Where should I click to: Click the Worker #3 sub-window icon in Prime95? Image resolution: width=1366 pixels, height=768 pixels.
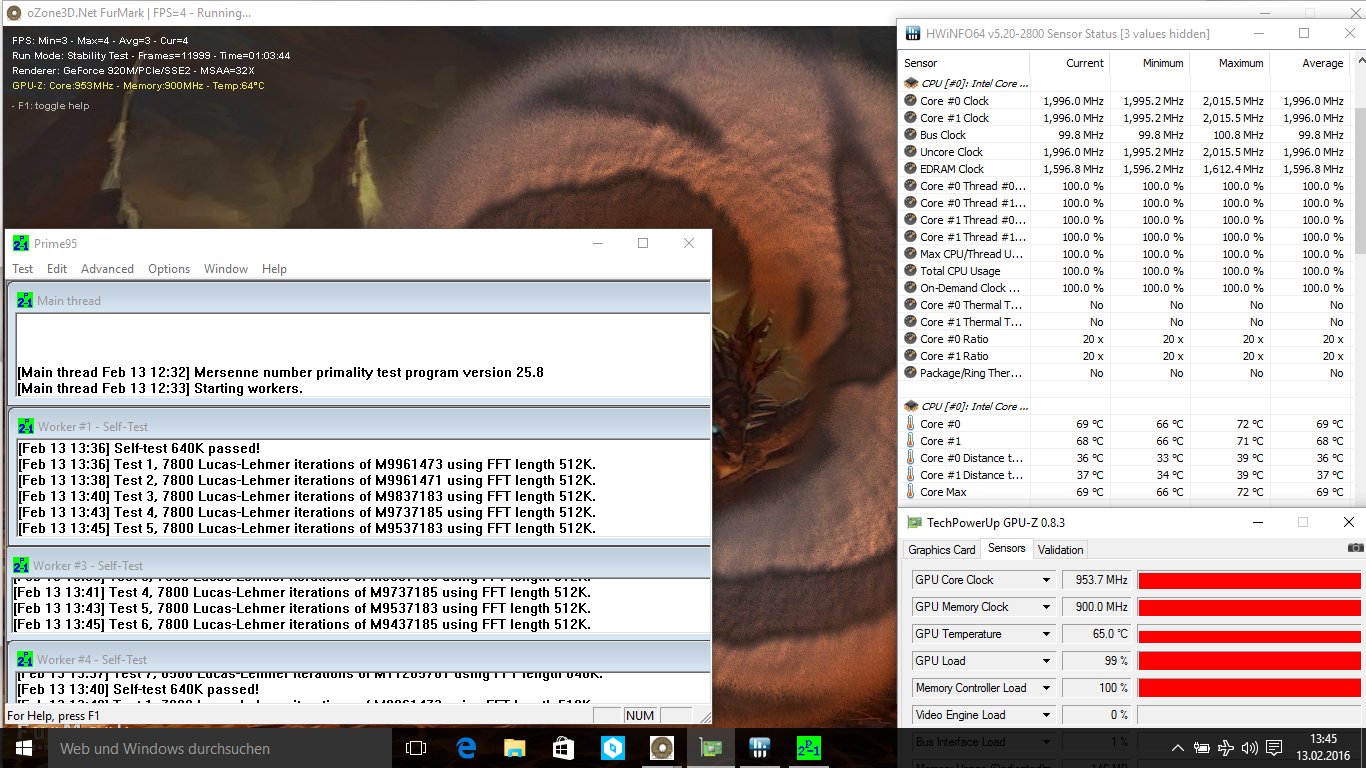click(21, 565)
